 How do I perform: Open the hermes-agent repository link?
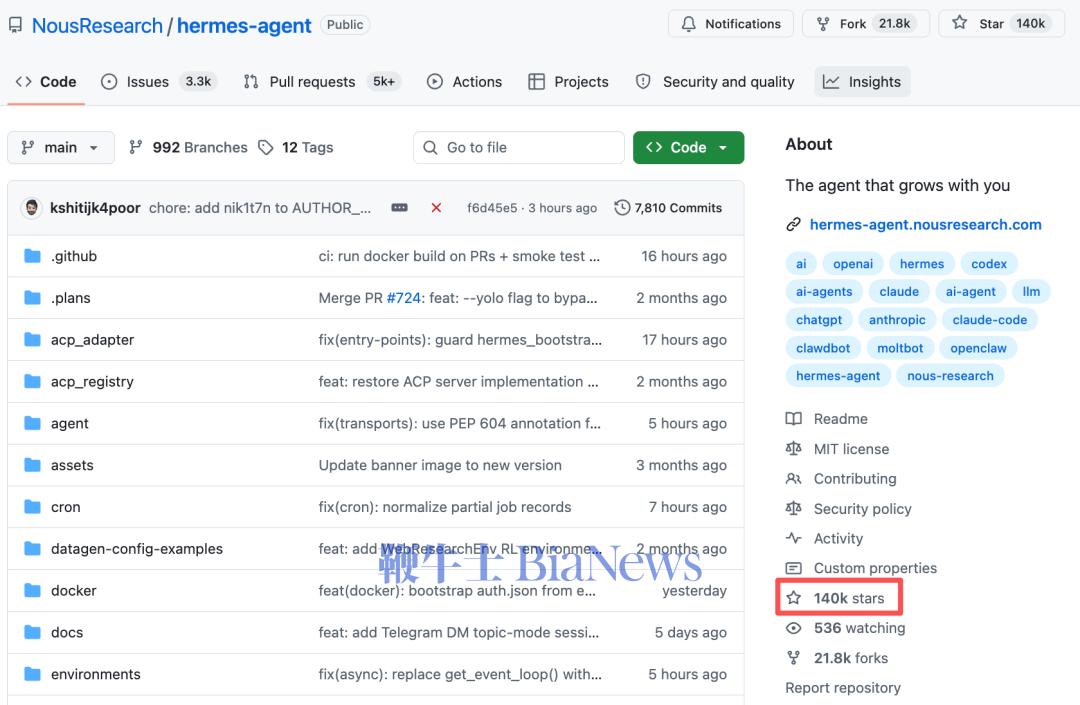pyautogui.click(x=244, y=25)
